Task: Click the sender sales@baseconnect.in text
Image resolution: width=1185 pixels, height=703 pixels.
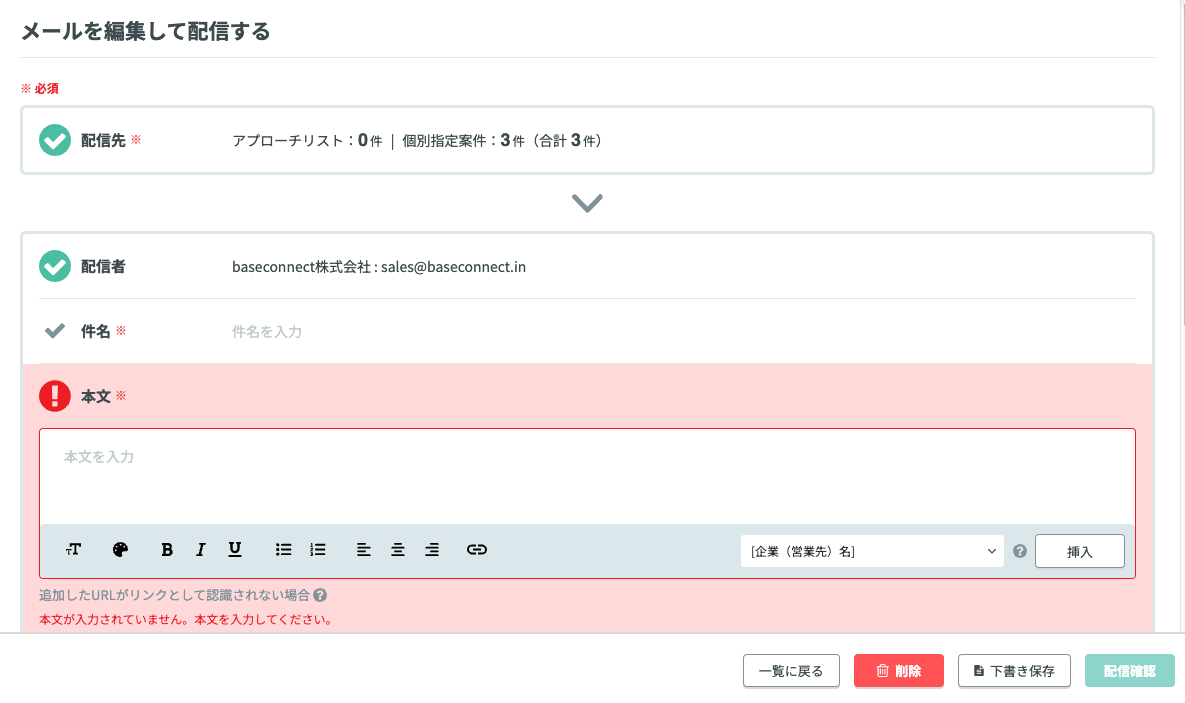Action: click(453, 267)
